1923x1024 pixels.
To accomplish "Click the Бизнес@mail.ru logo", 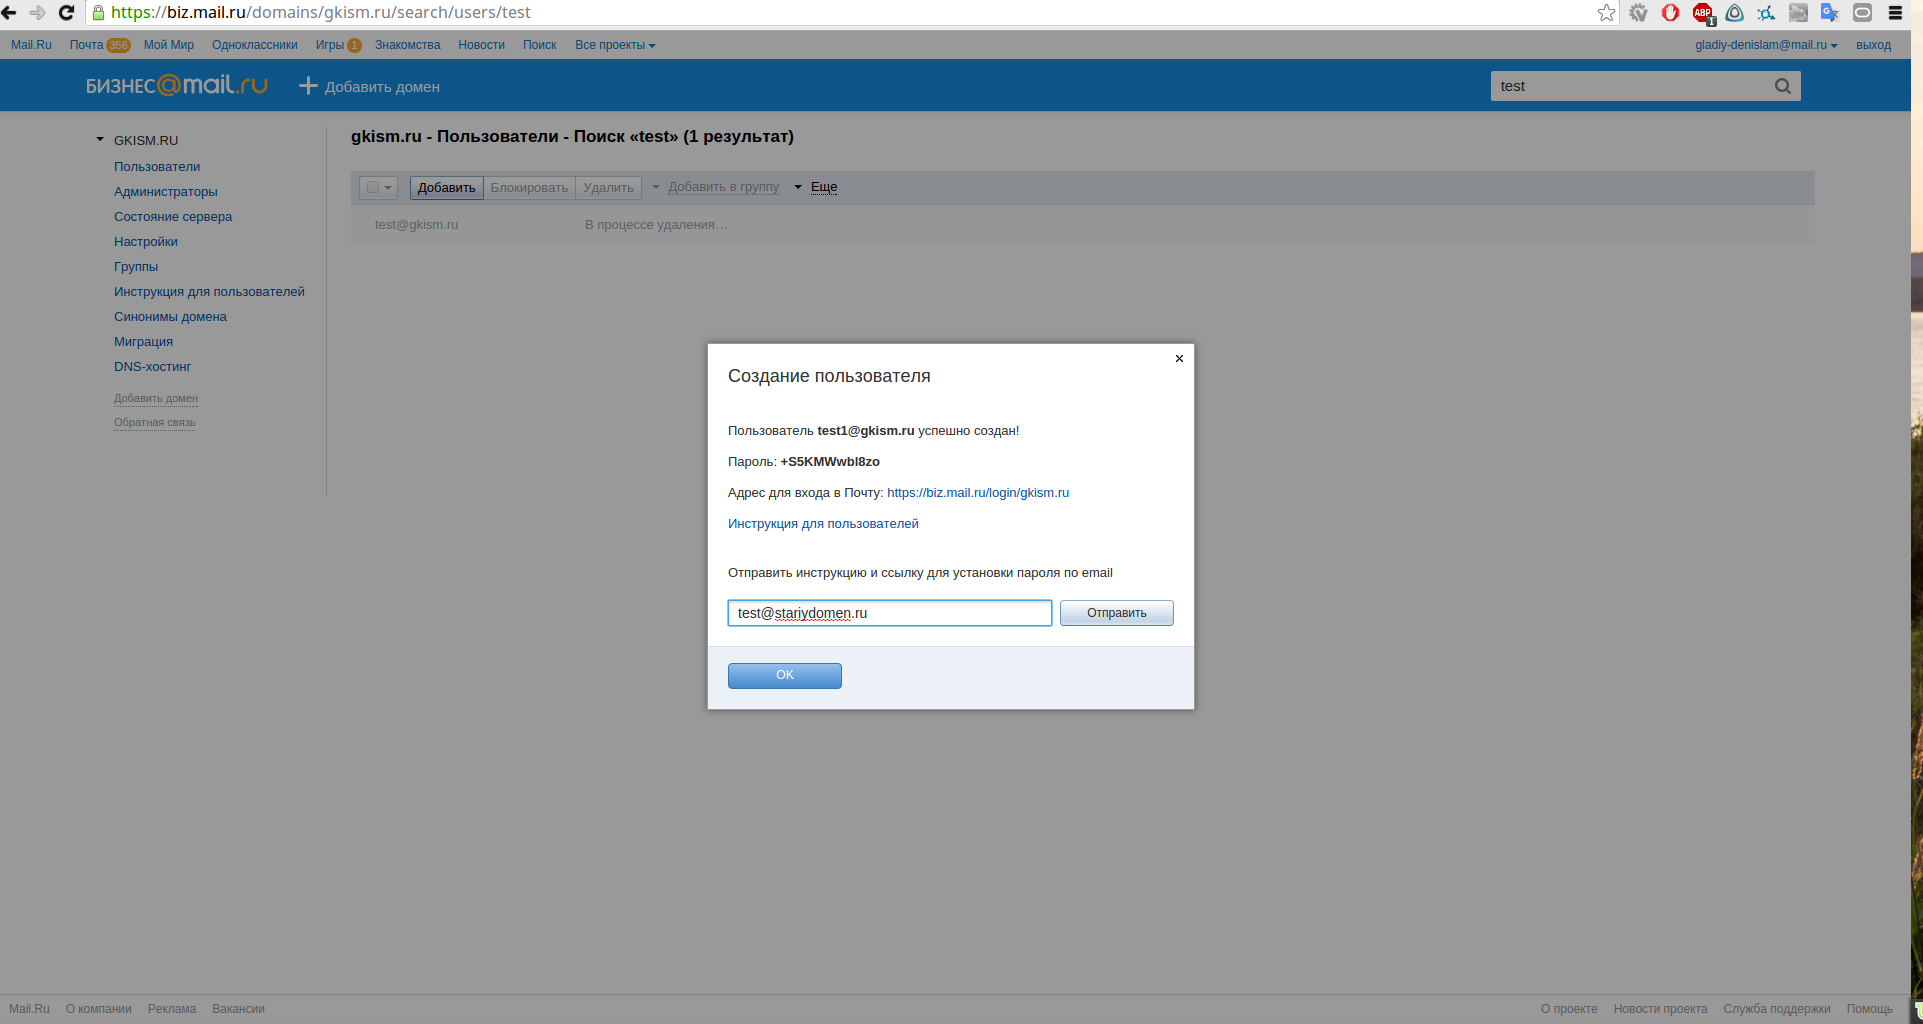I will click(x=177, y=86).
